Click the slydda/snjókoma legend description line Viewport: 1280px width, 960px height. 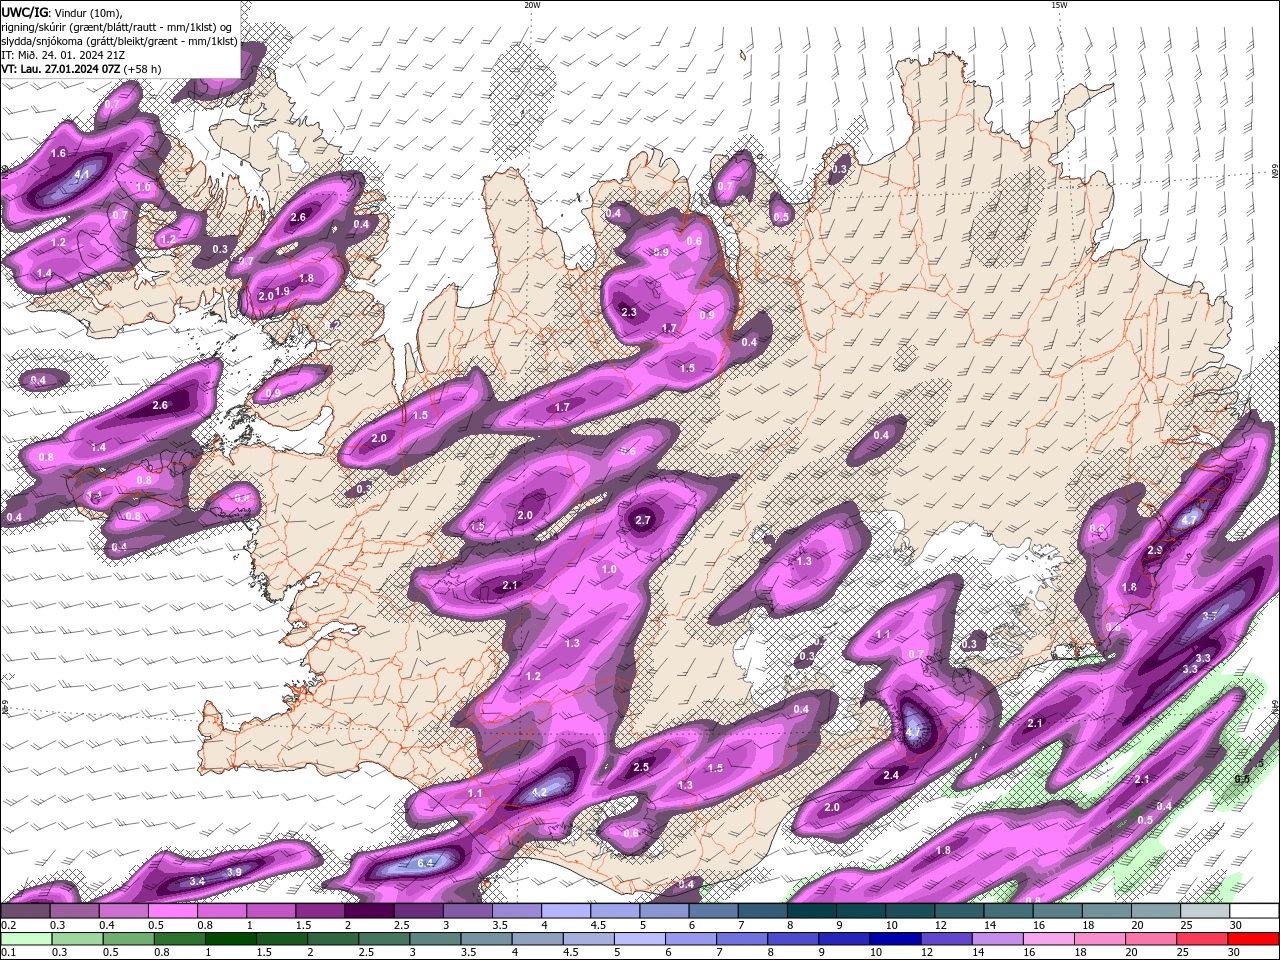119,41
